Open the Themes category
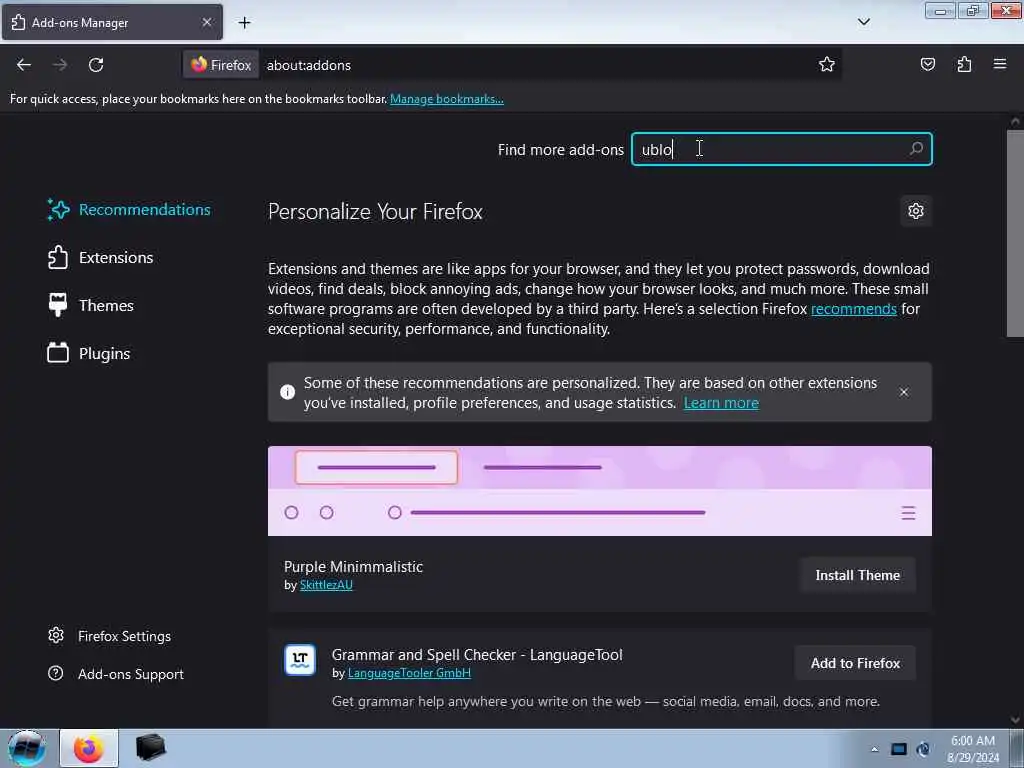1024x768 pixels. click(x=91, y=306)
